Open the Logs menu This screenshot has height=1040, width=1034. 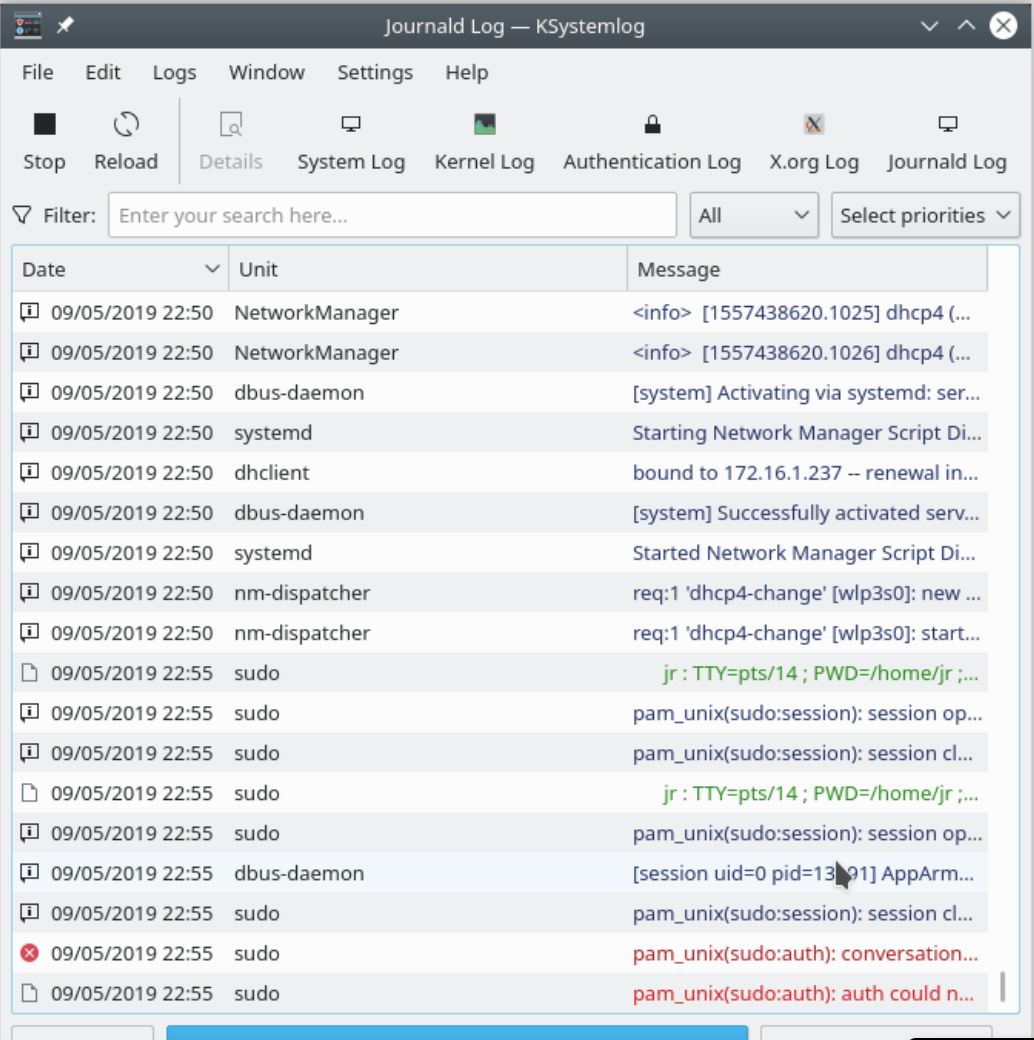point(174,72)
